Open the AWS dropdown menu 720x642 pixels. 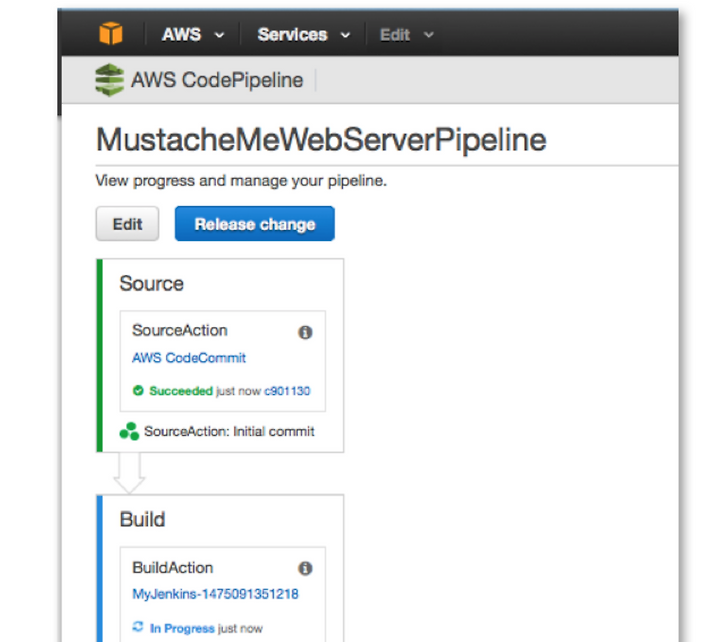point(193,34)
